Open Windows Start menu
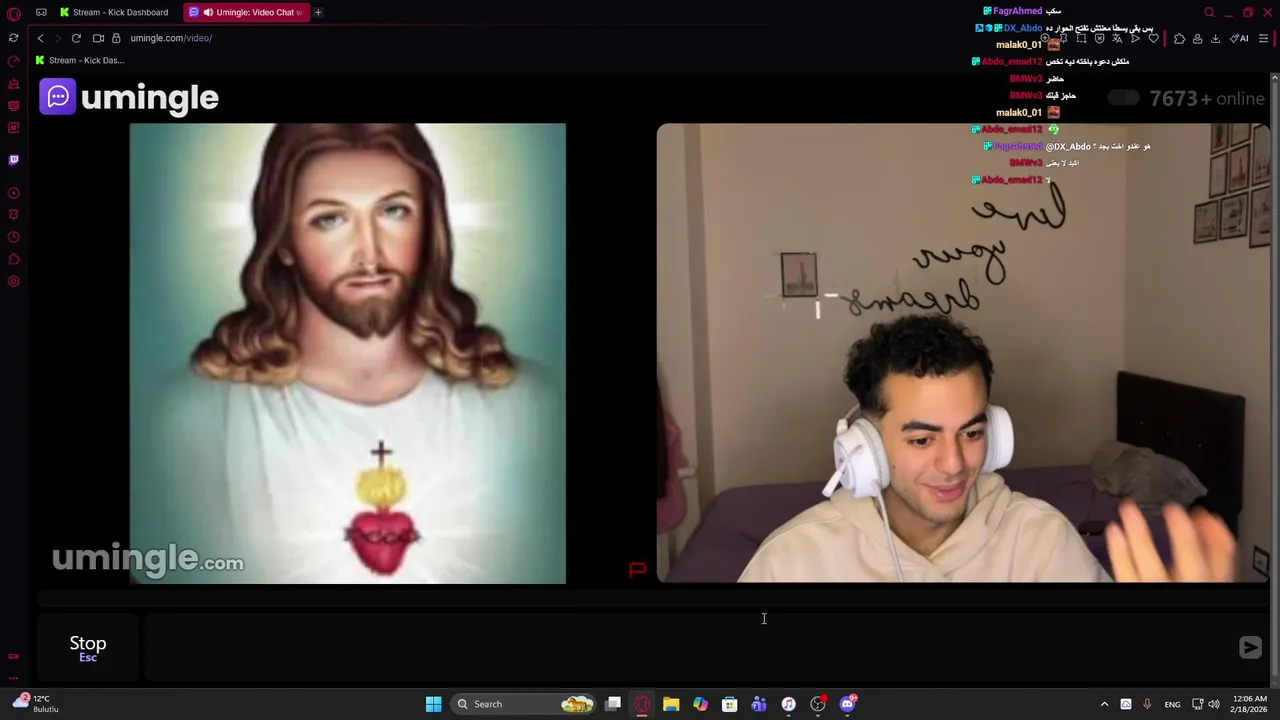This screenshot has width=1280, height=720. (433, 704)
